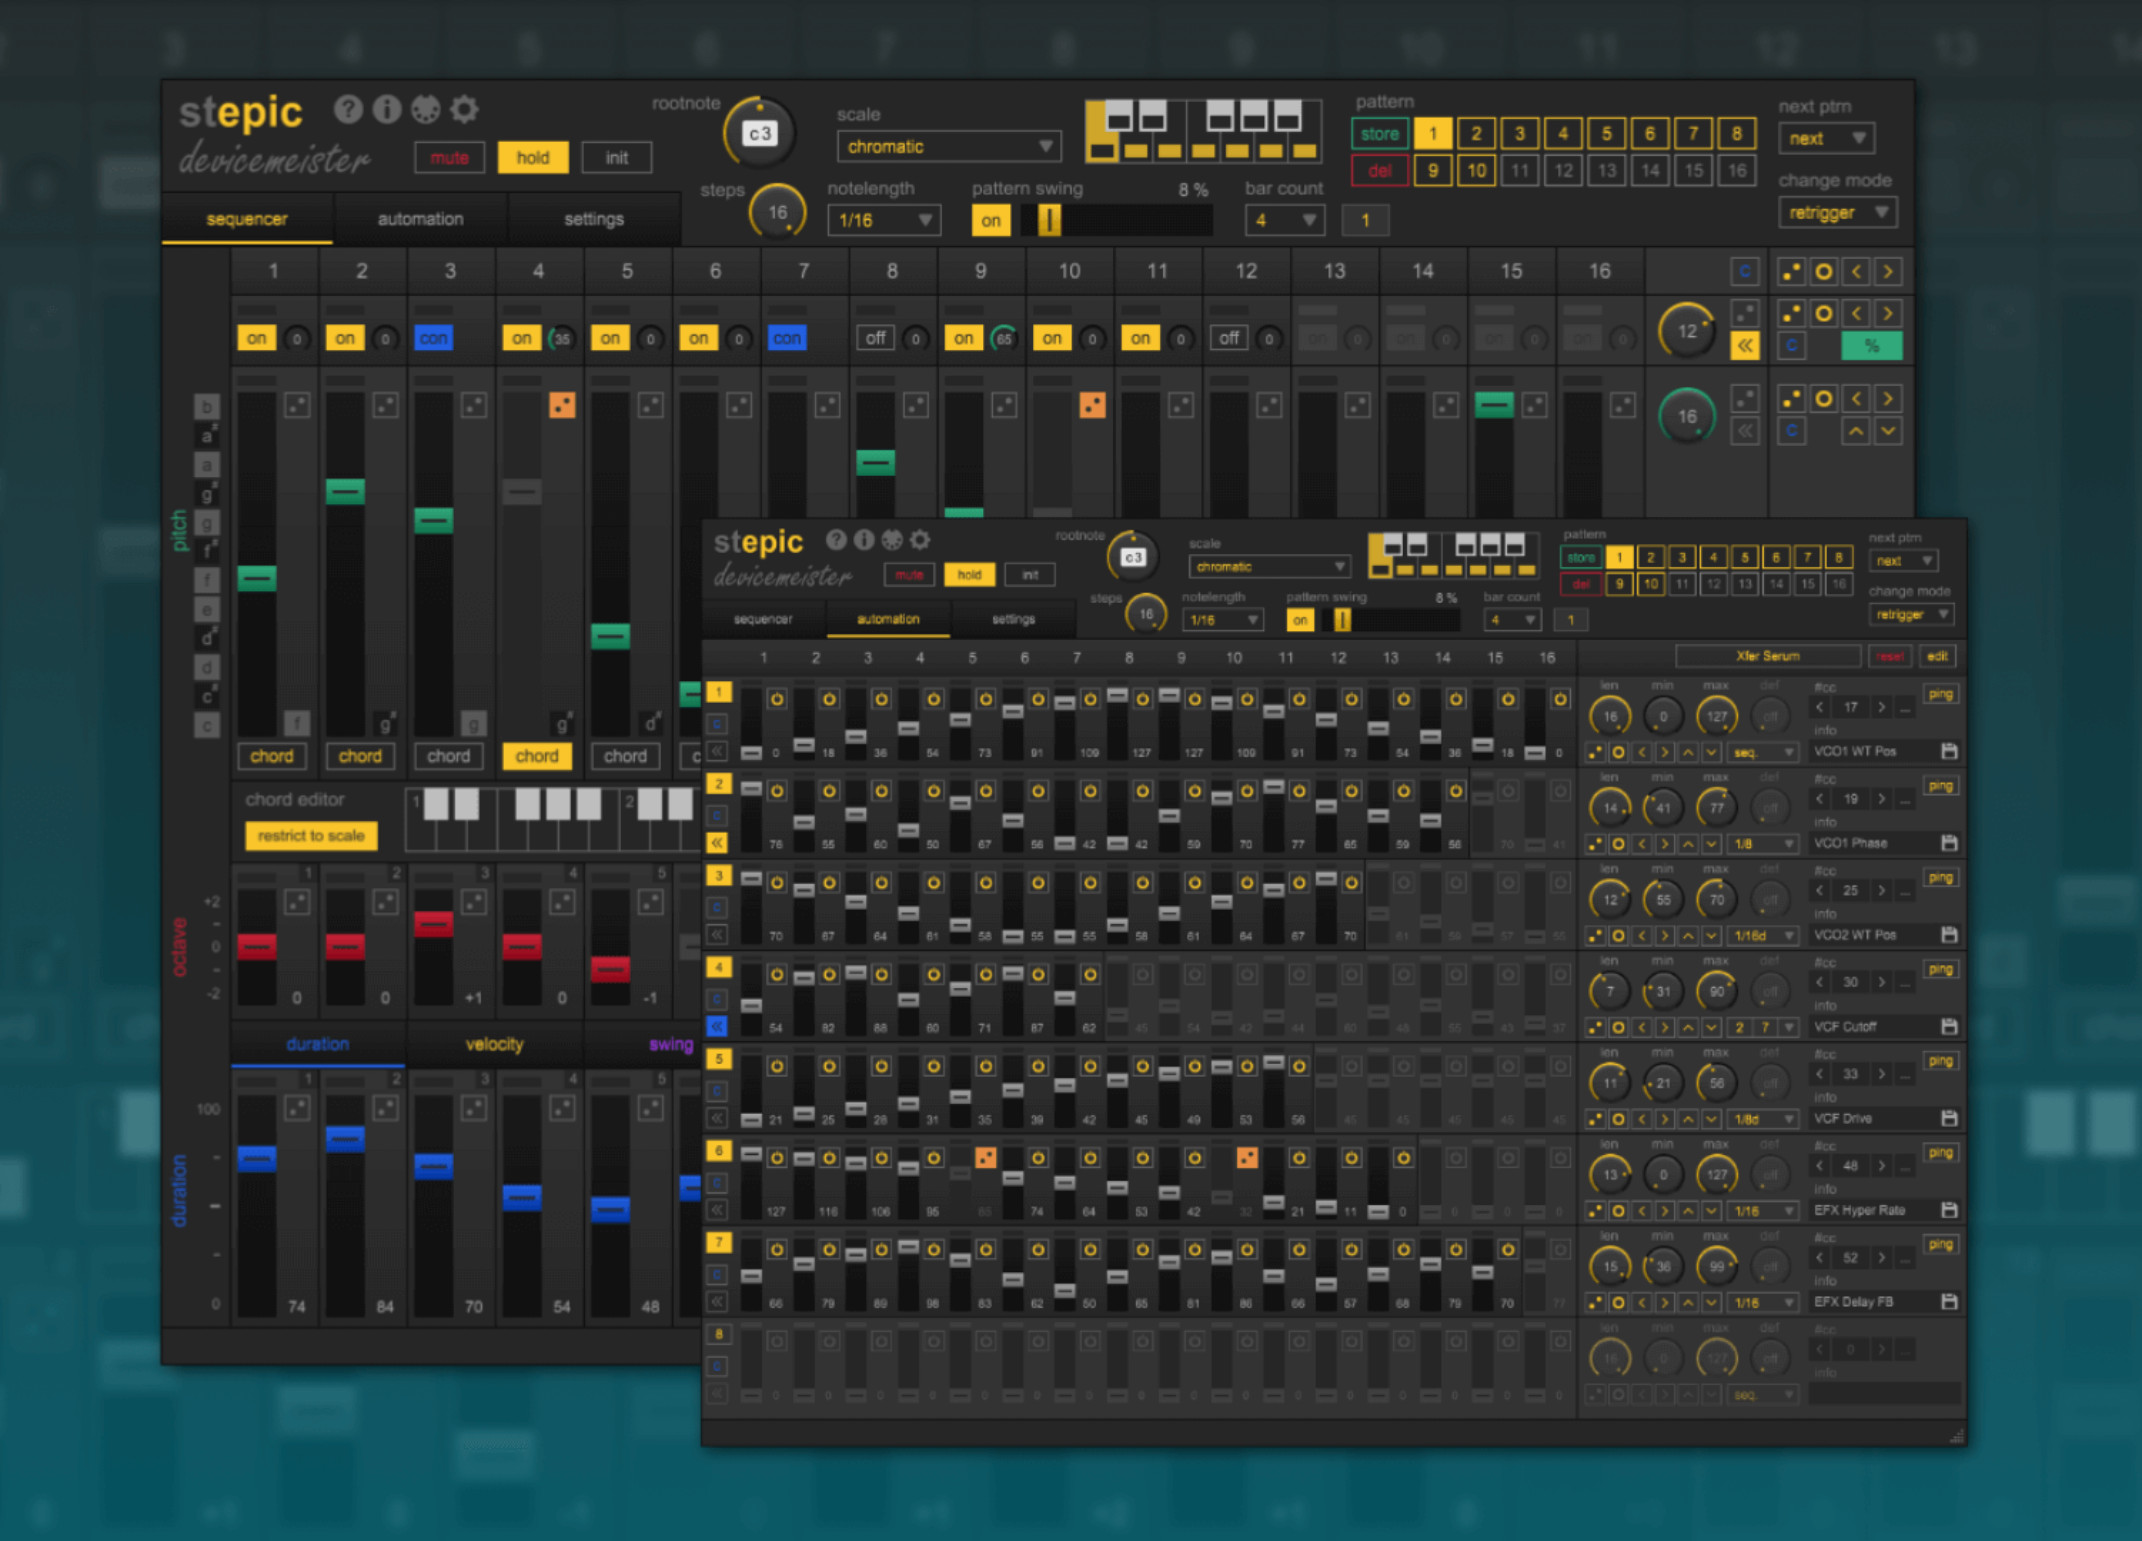The height and width of the screenshot is (1541, 2142).
Task: Open chromatic scale dropdown in front window
Action: point(1269,567)
